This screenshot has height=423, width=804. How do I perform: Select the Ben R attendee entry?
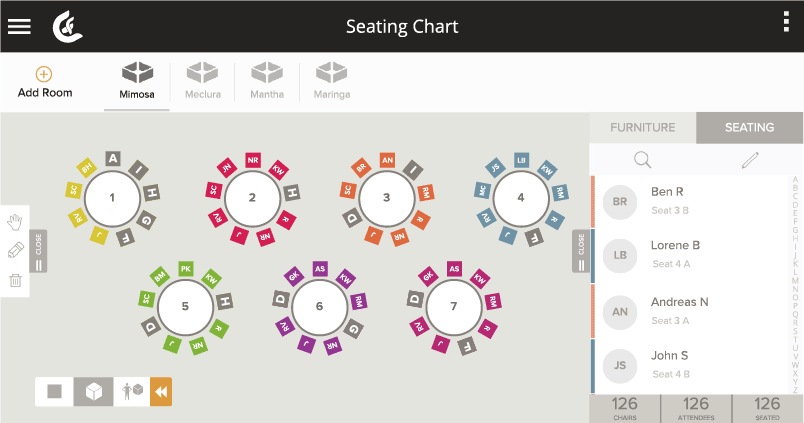(x=690, y=202)
